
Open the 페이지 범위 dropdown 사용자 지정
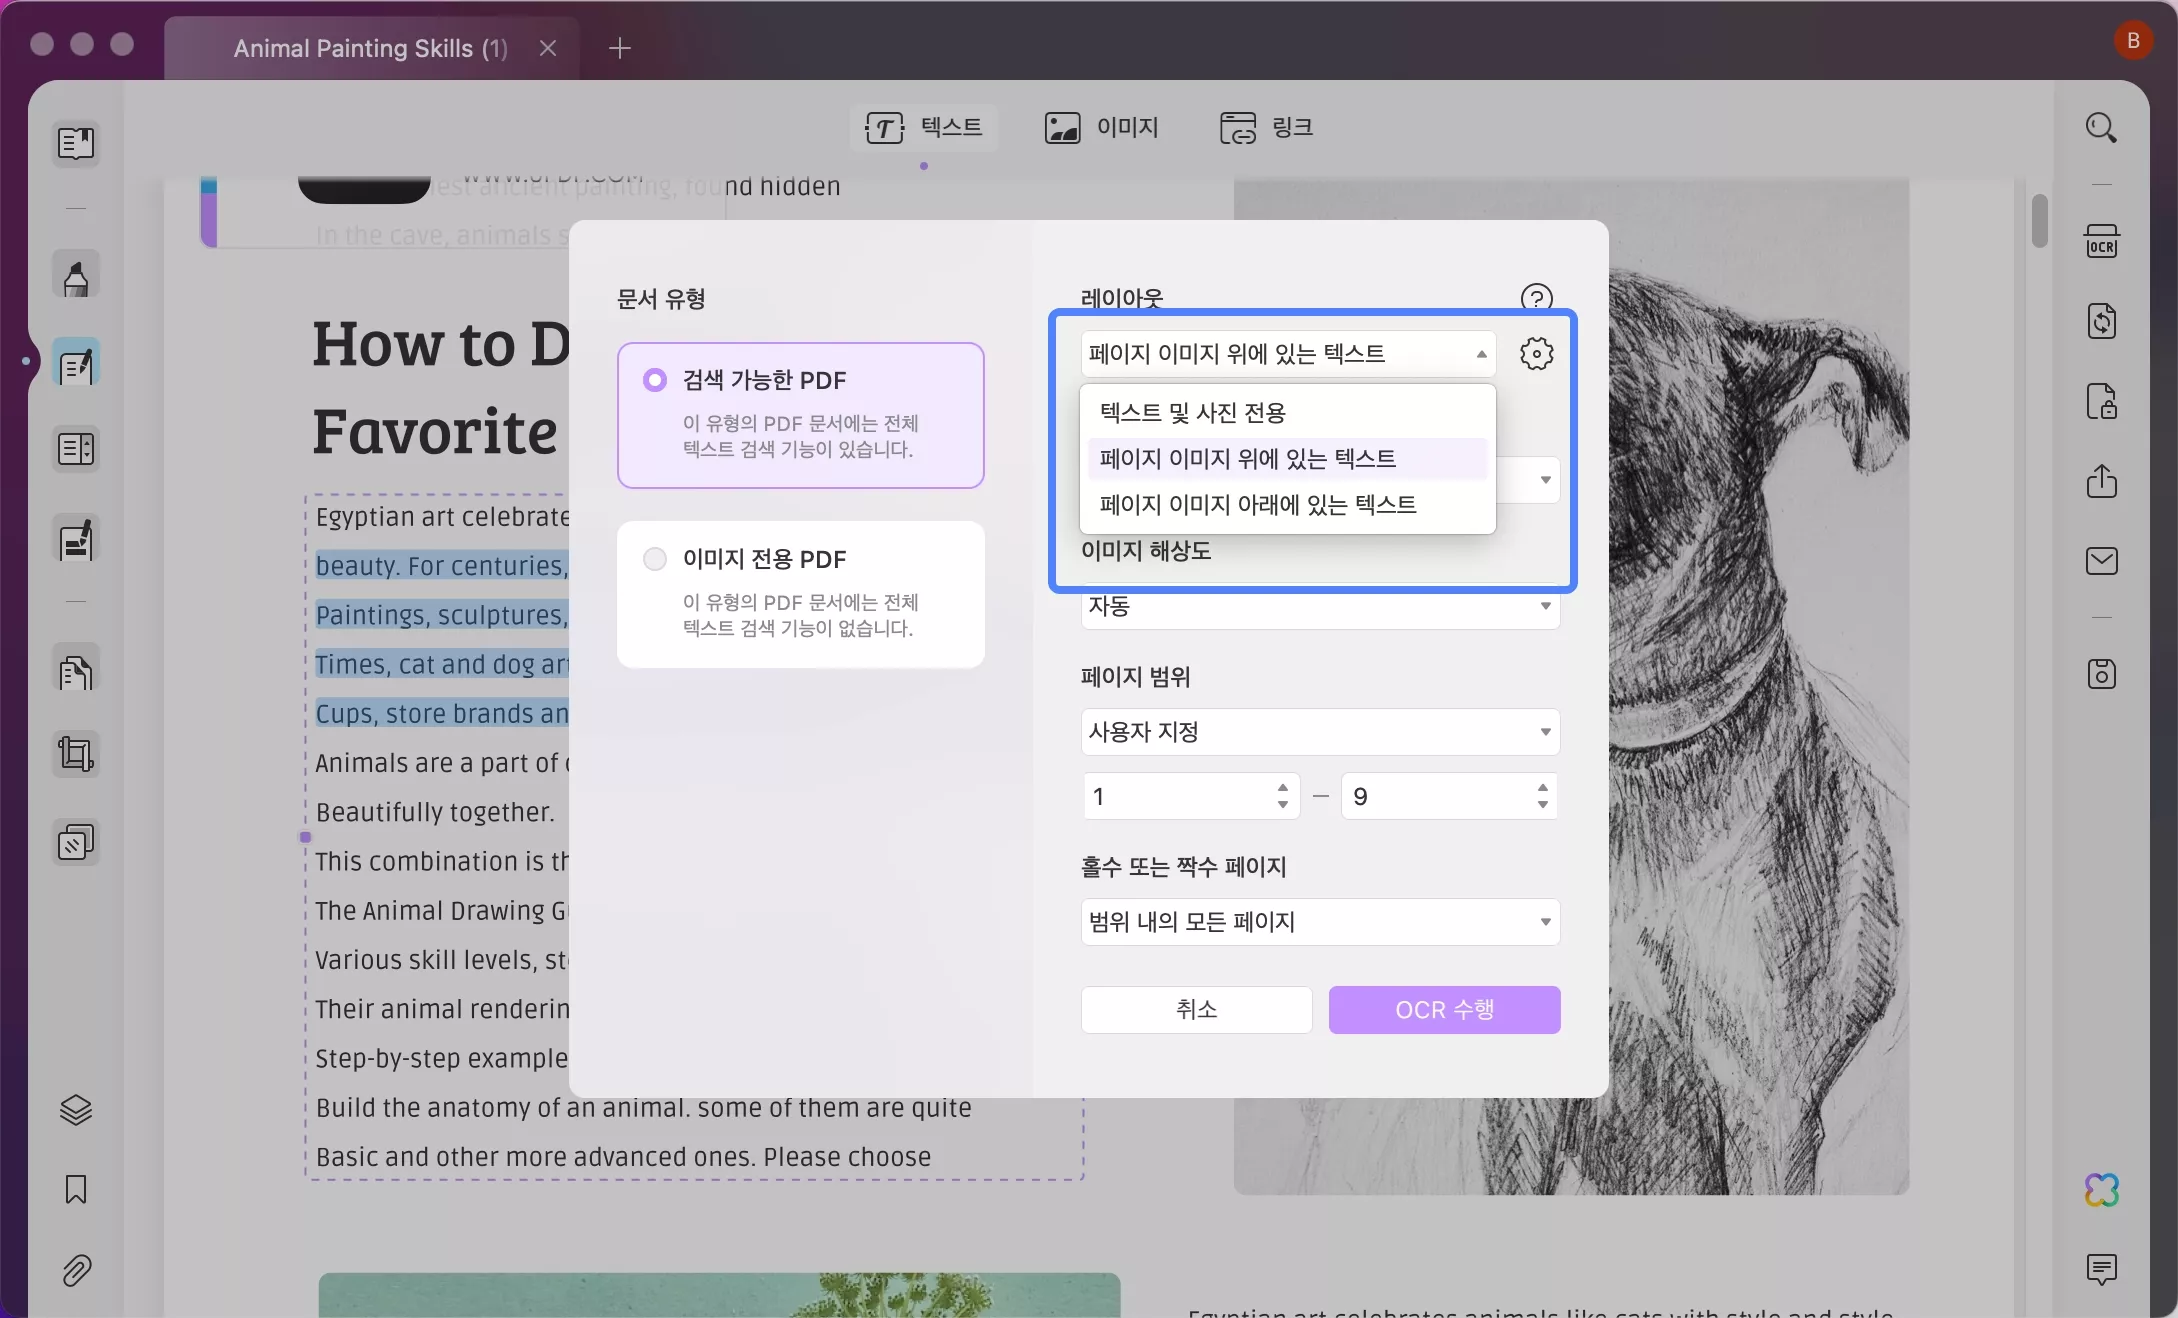[x=1320, y=732]
